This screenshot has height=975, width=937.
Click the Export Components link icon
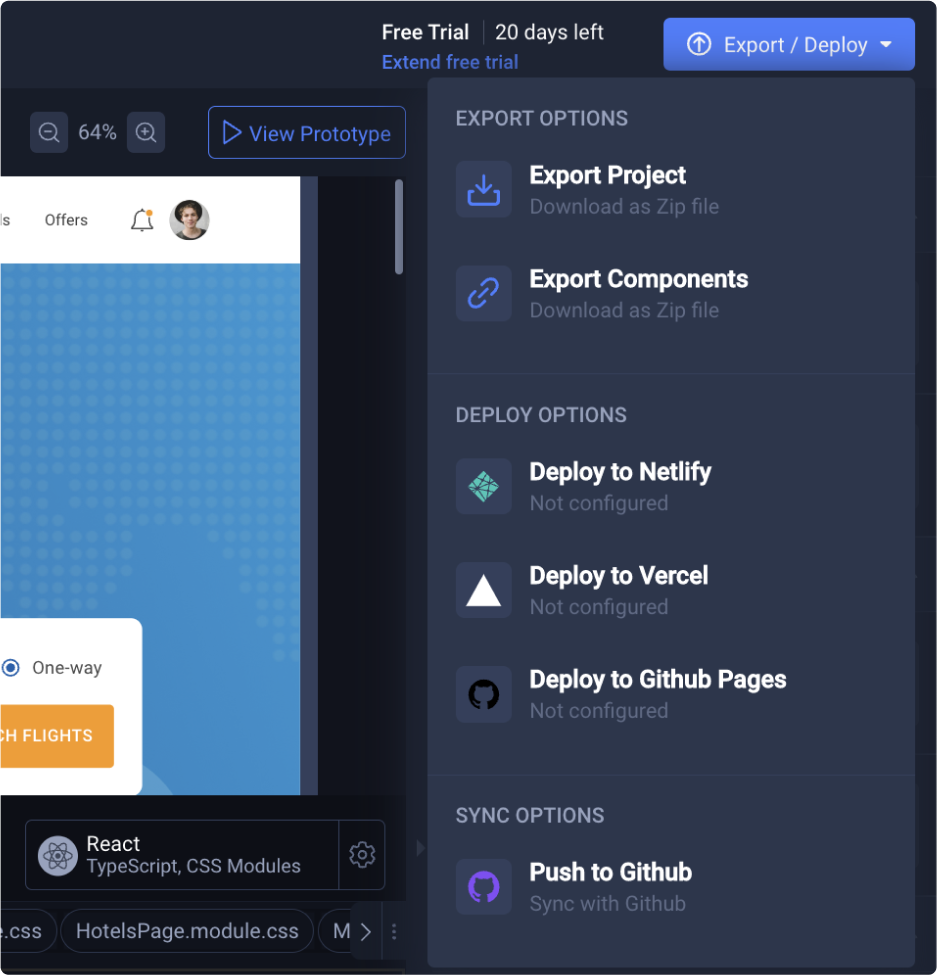pos(483,293)
